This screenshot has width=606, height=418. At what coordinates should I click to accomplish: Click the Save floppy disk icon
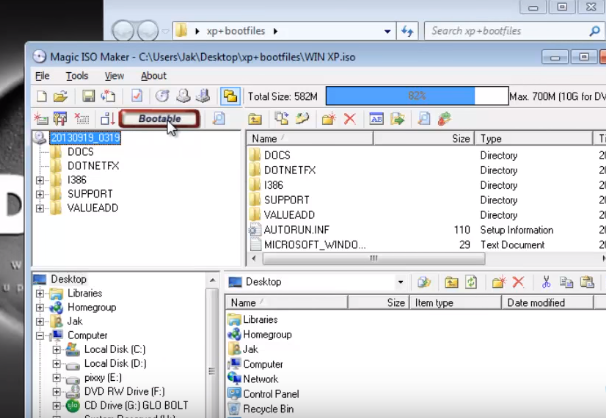point(87,96)
